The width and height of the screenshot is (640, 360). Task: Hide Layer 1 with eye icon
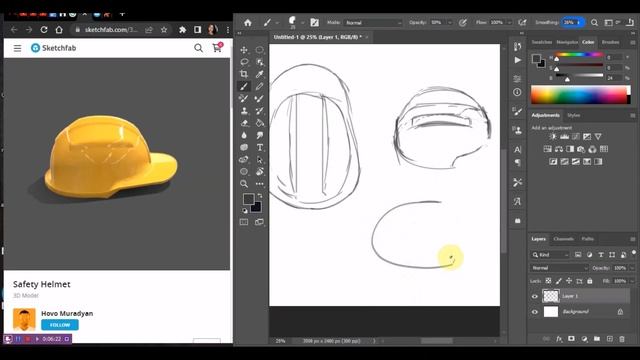point(535,296)
